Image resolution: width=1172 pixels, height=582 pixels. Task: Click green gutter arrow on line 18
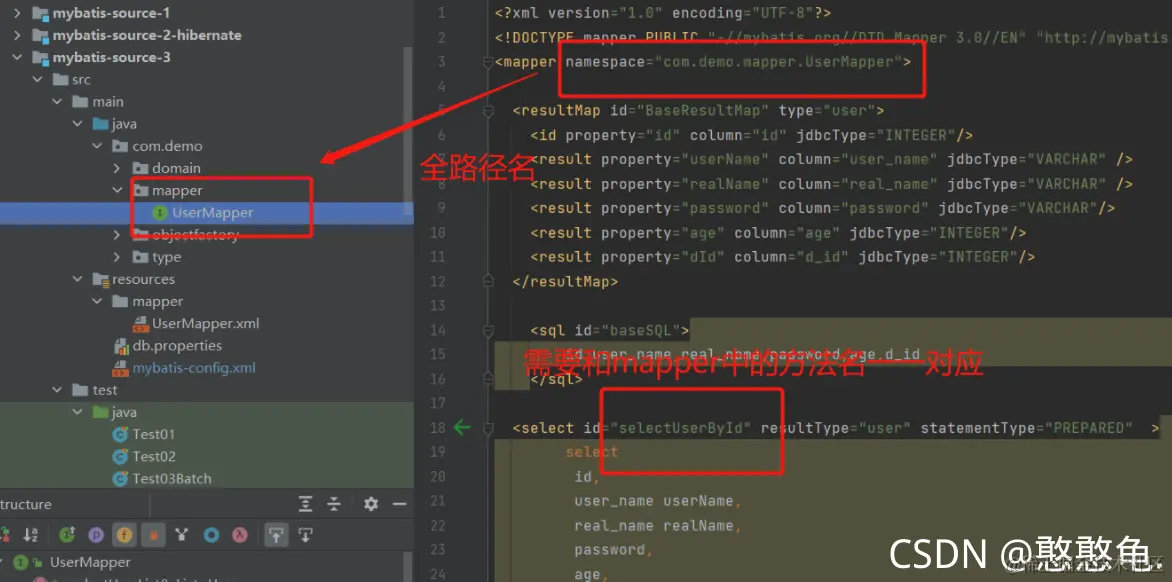(463, 427)
